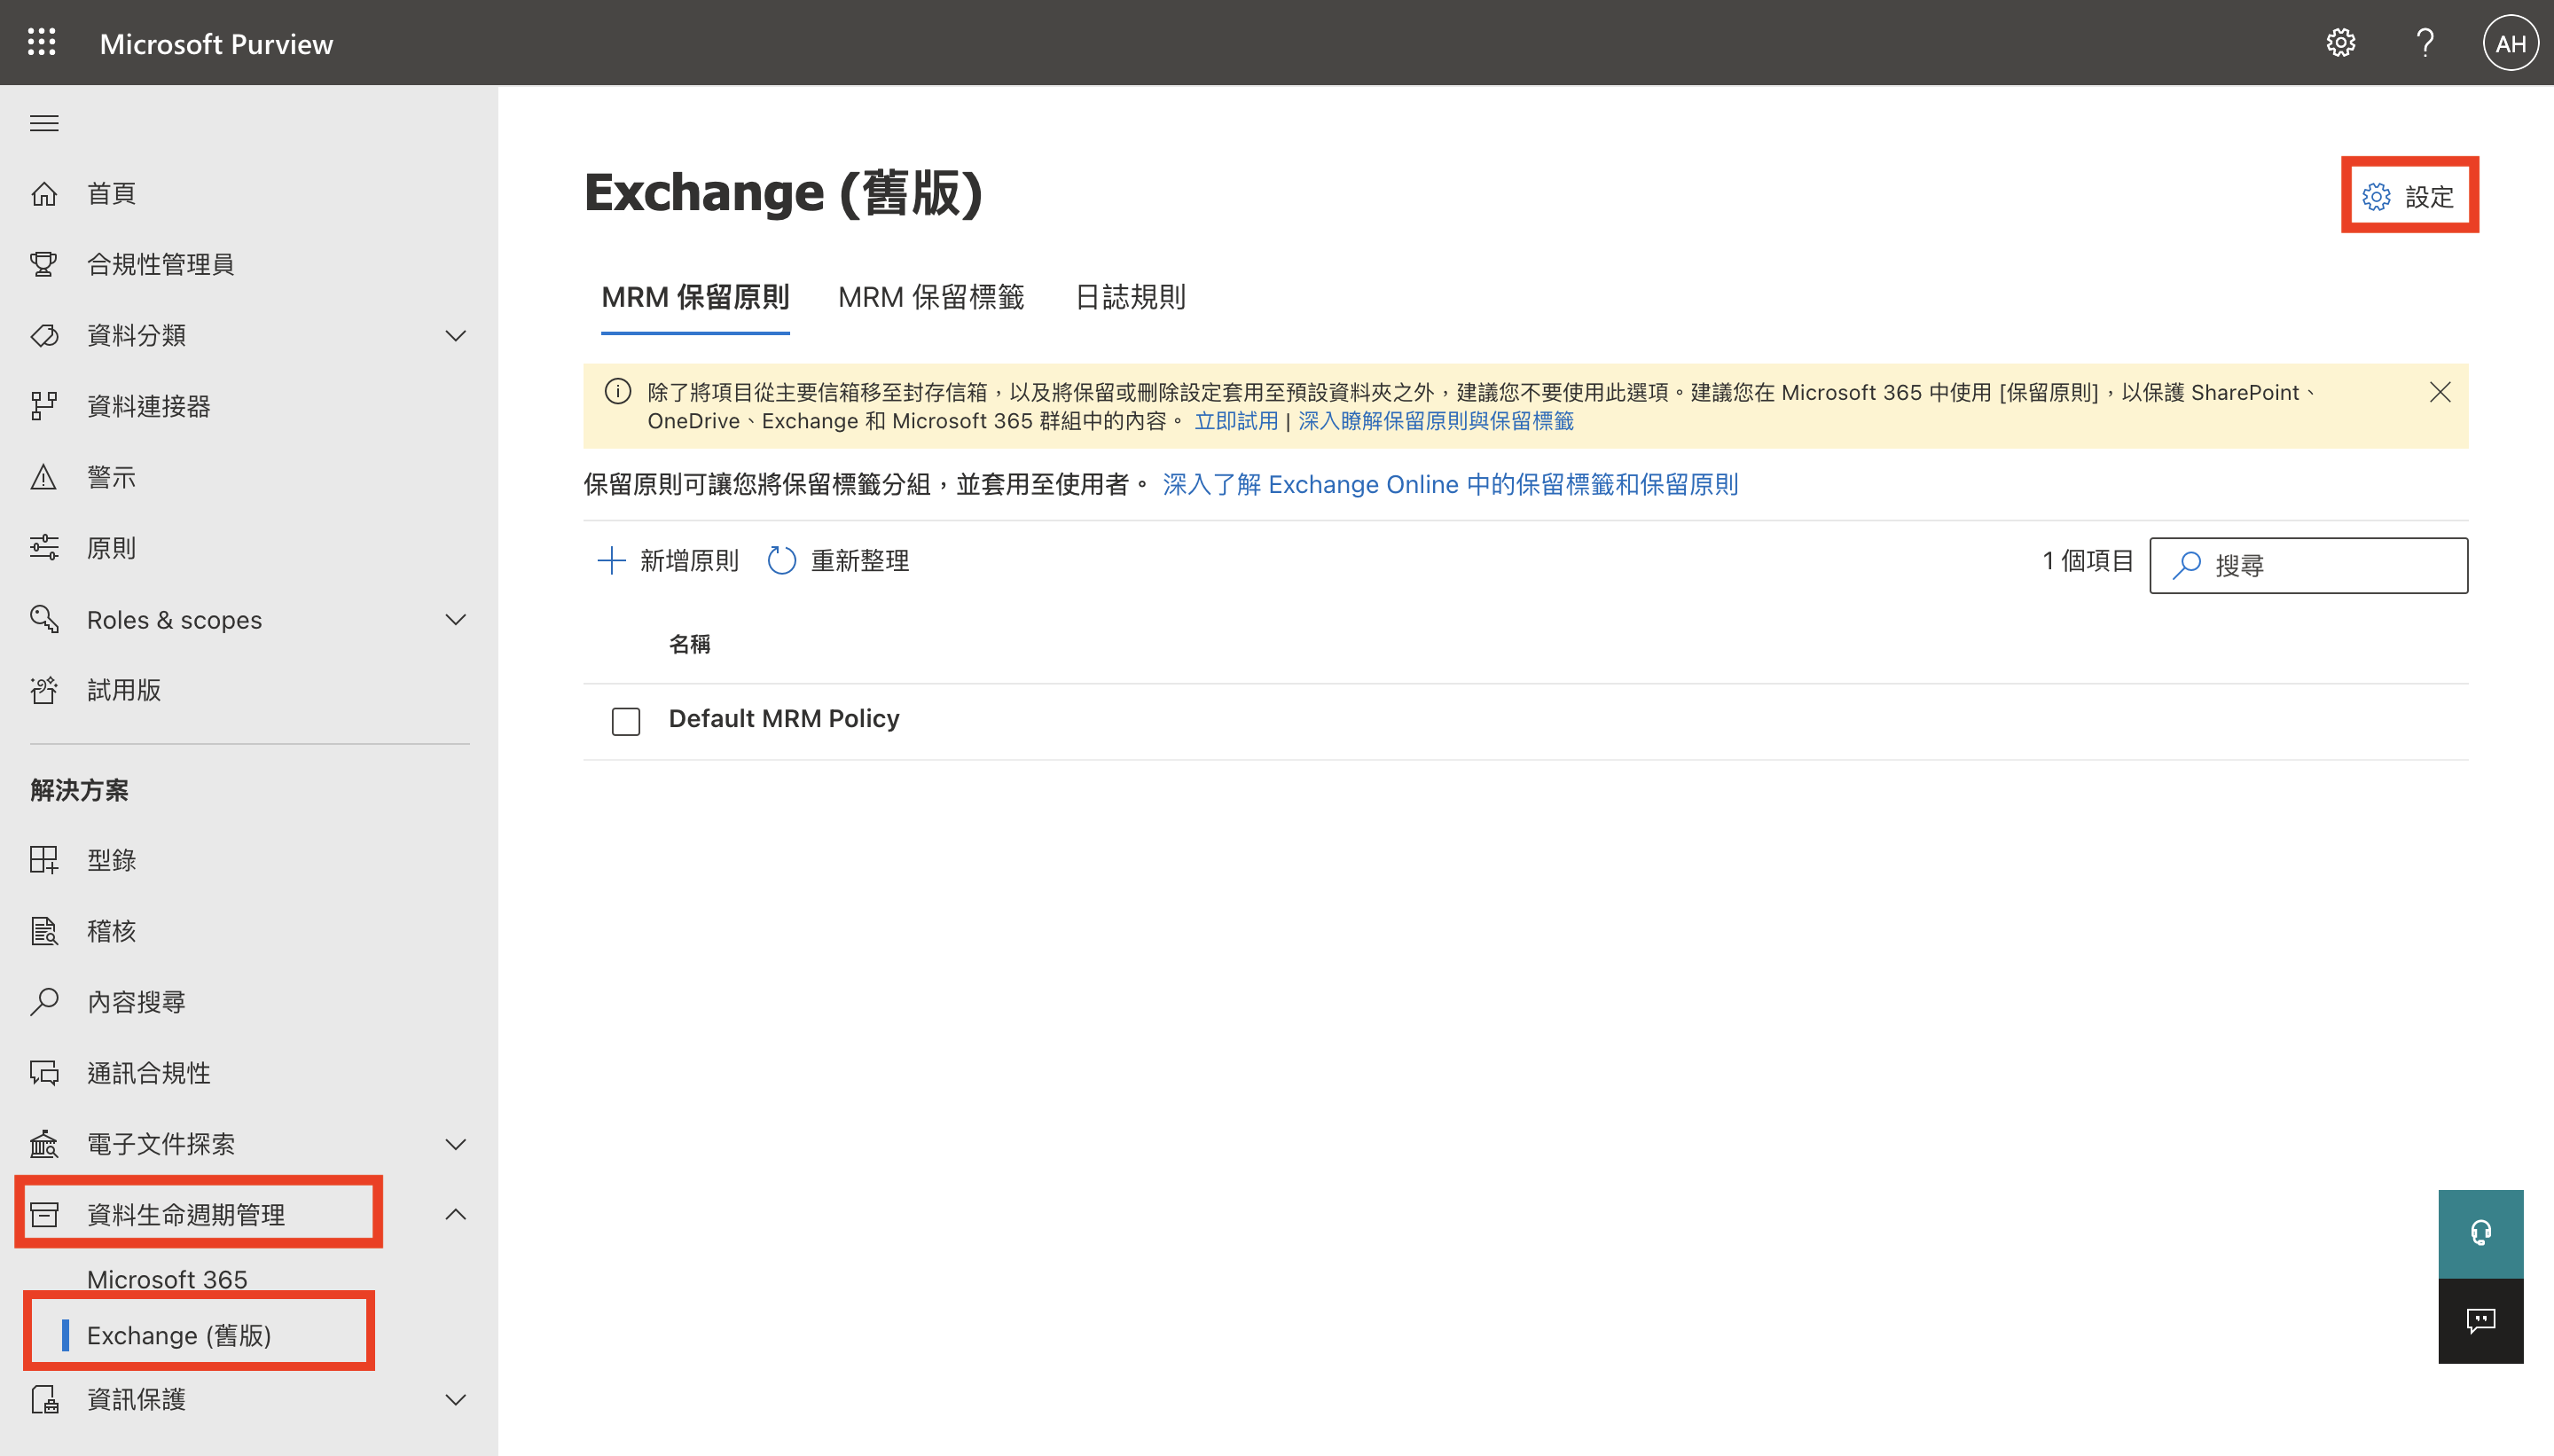Click 新增原則 label to add policy
This screenshot has height=1456, width=2554.
click(x=690, y=560)
